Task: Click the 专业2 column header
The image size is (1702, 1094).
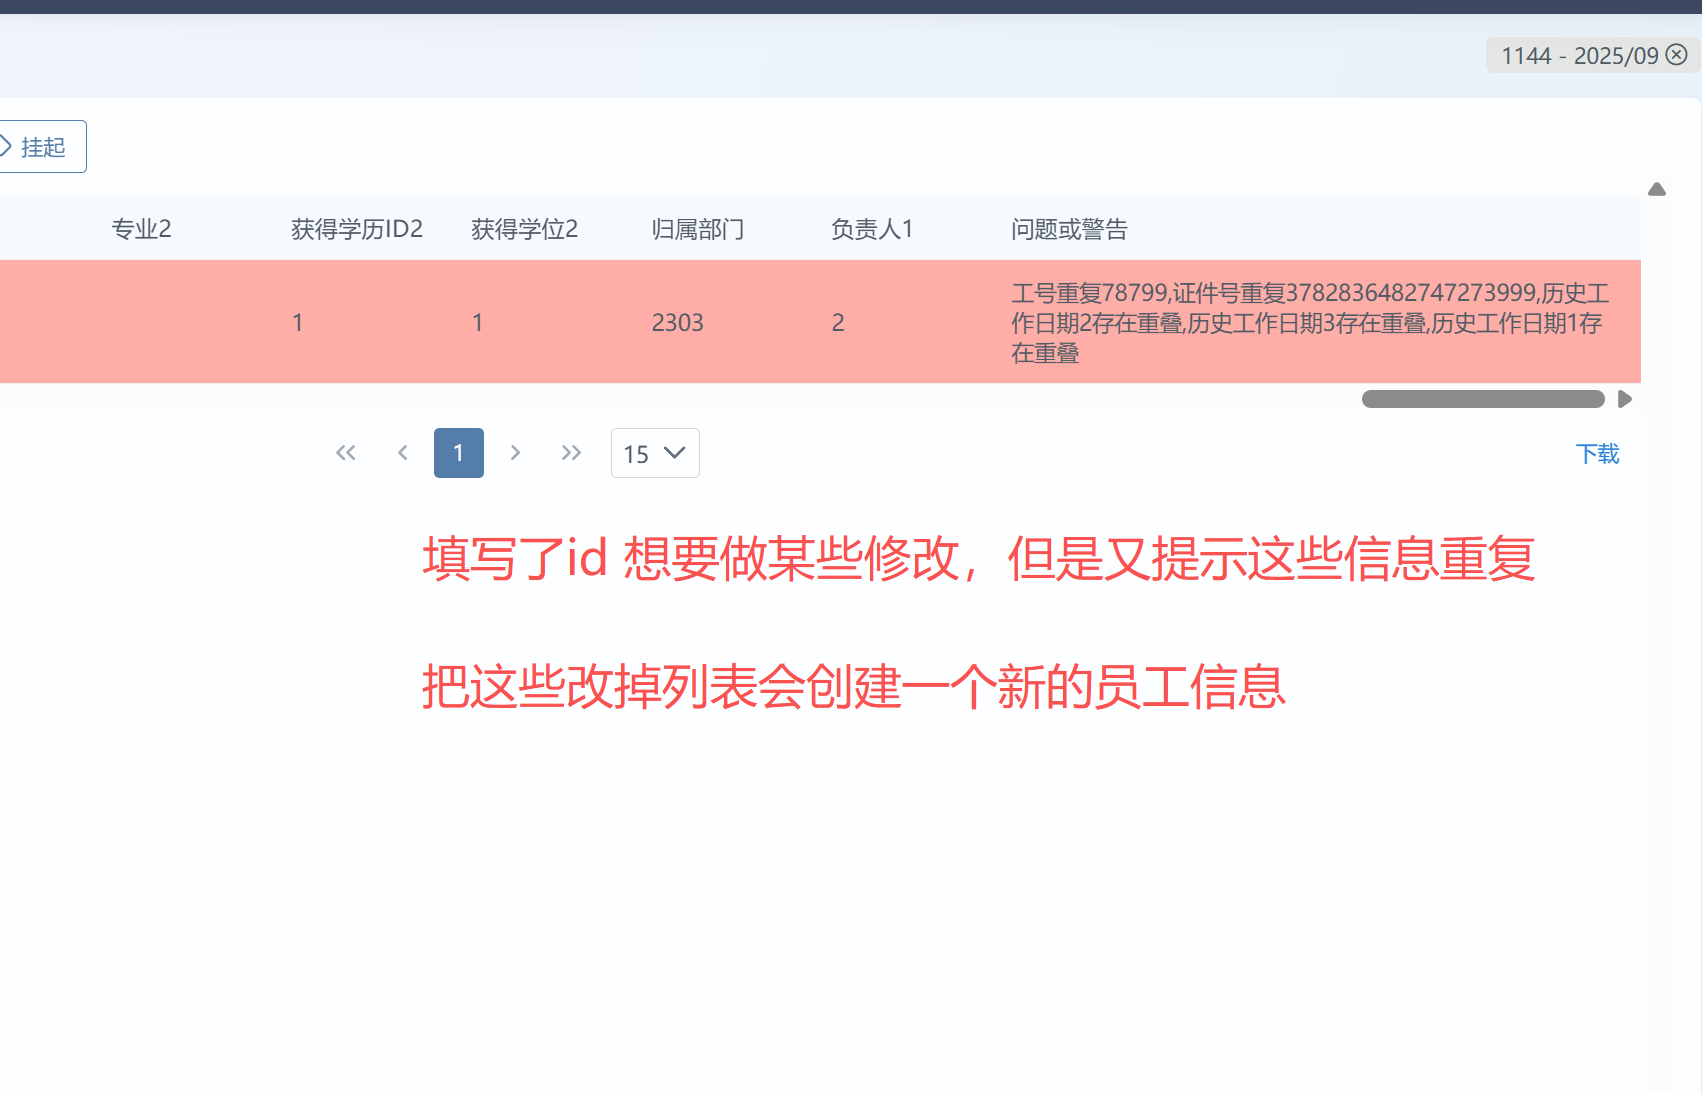Action: 141,229
